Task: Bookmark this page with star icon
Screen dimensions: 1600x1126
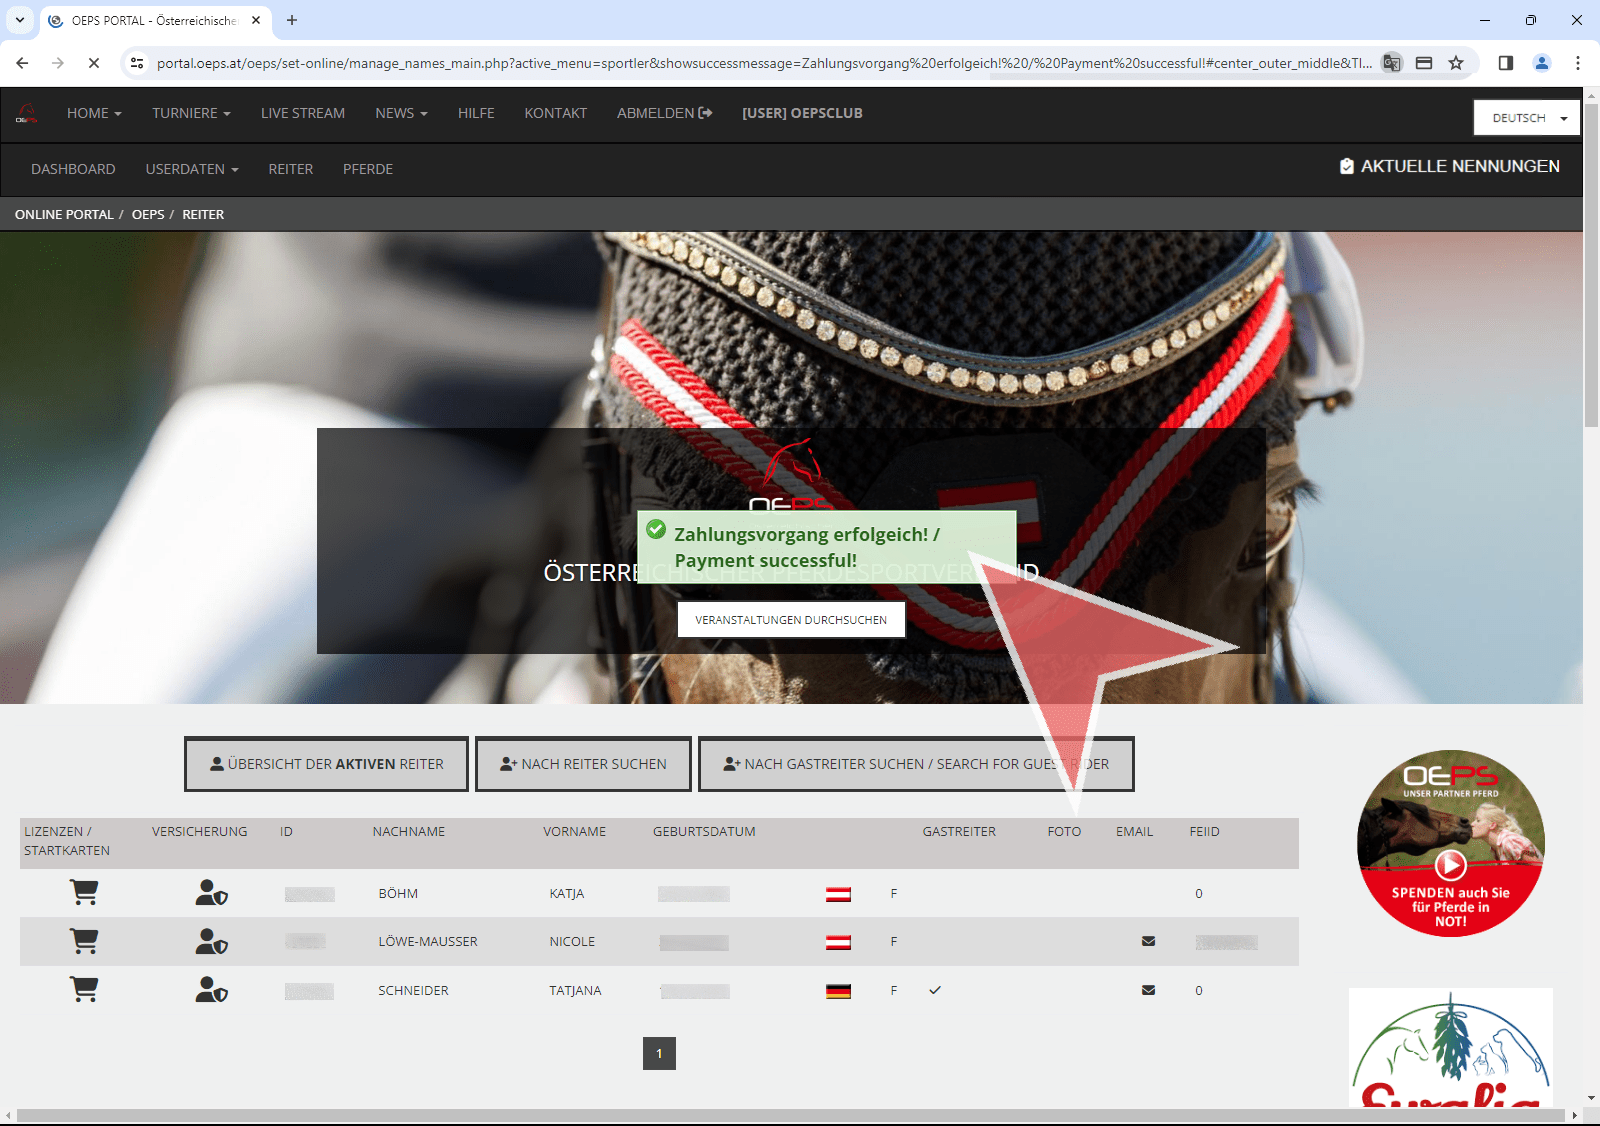Action: (1456, 63)
